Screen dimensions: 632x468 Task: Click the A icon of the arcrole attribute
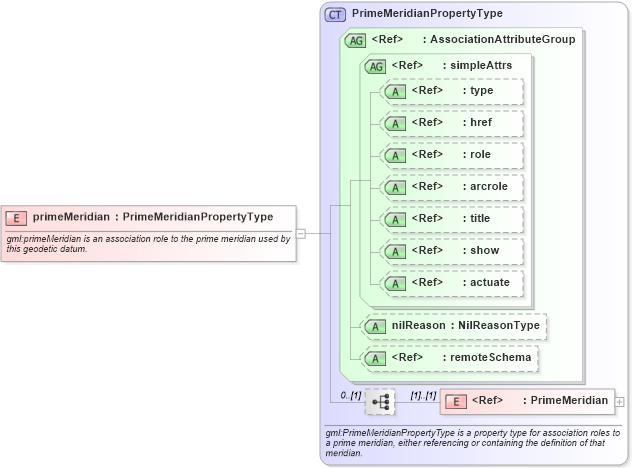pyautogui.click(x=395, y=187)
